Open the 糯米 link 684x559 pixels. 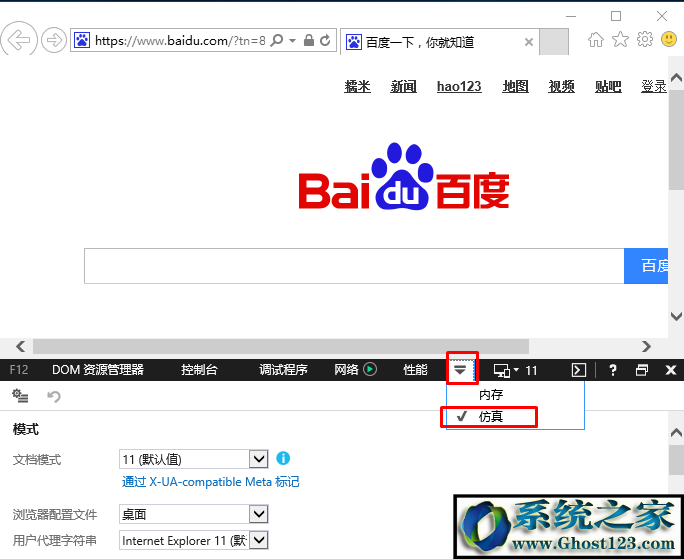coord(357,86)
